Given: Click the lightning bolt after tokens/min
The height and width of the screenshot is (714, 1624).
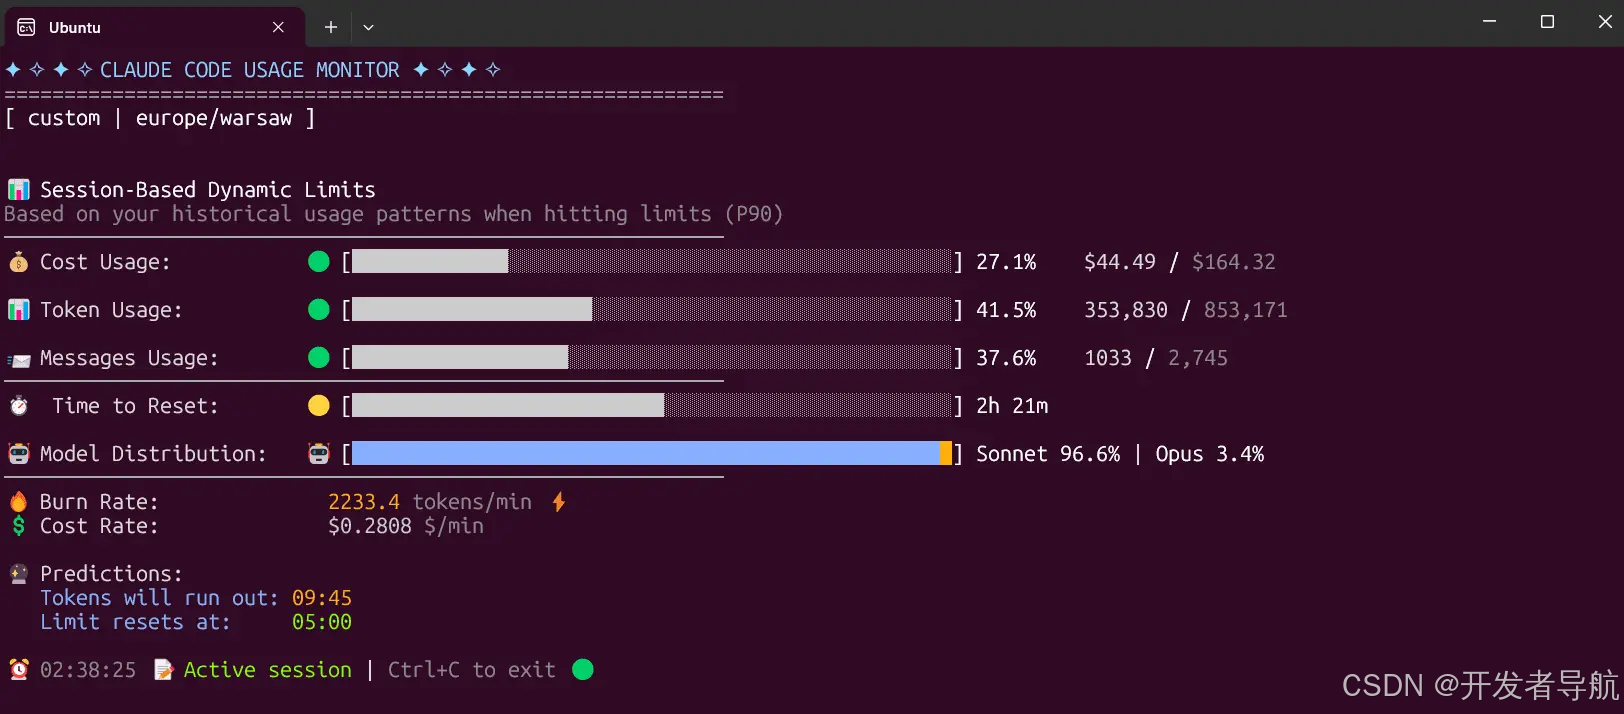Looking at the screenshot, I should pyautogui.click(x=559, y=501).
